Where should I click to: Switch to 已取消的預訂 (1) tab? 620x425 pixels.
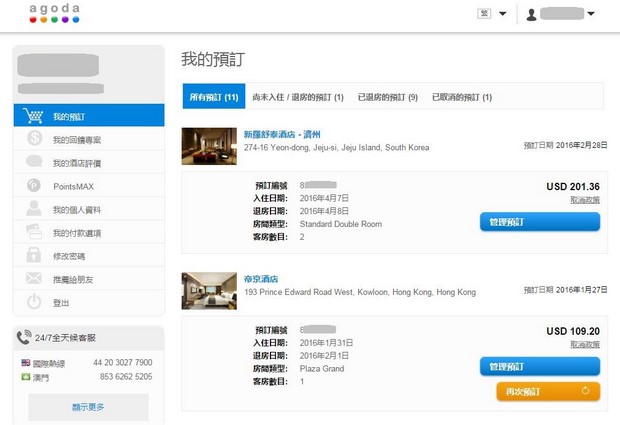point(462,97)
